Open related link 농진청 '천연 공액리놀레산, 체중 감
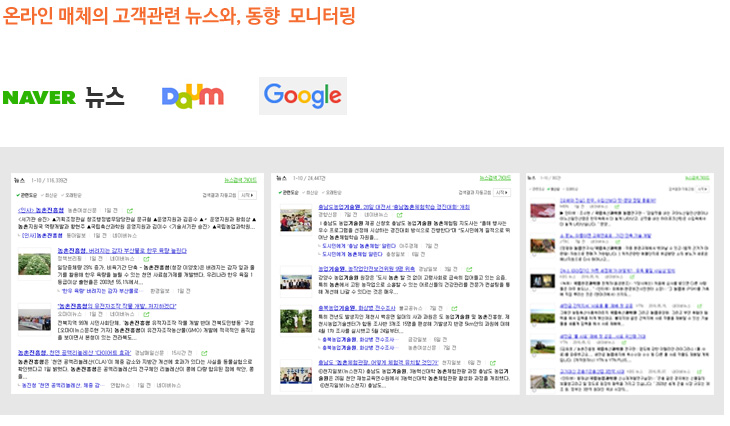The width and height of the screenshot is (730, 426). [x=61, y=385]
